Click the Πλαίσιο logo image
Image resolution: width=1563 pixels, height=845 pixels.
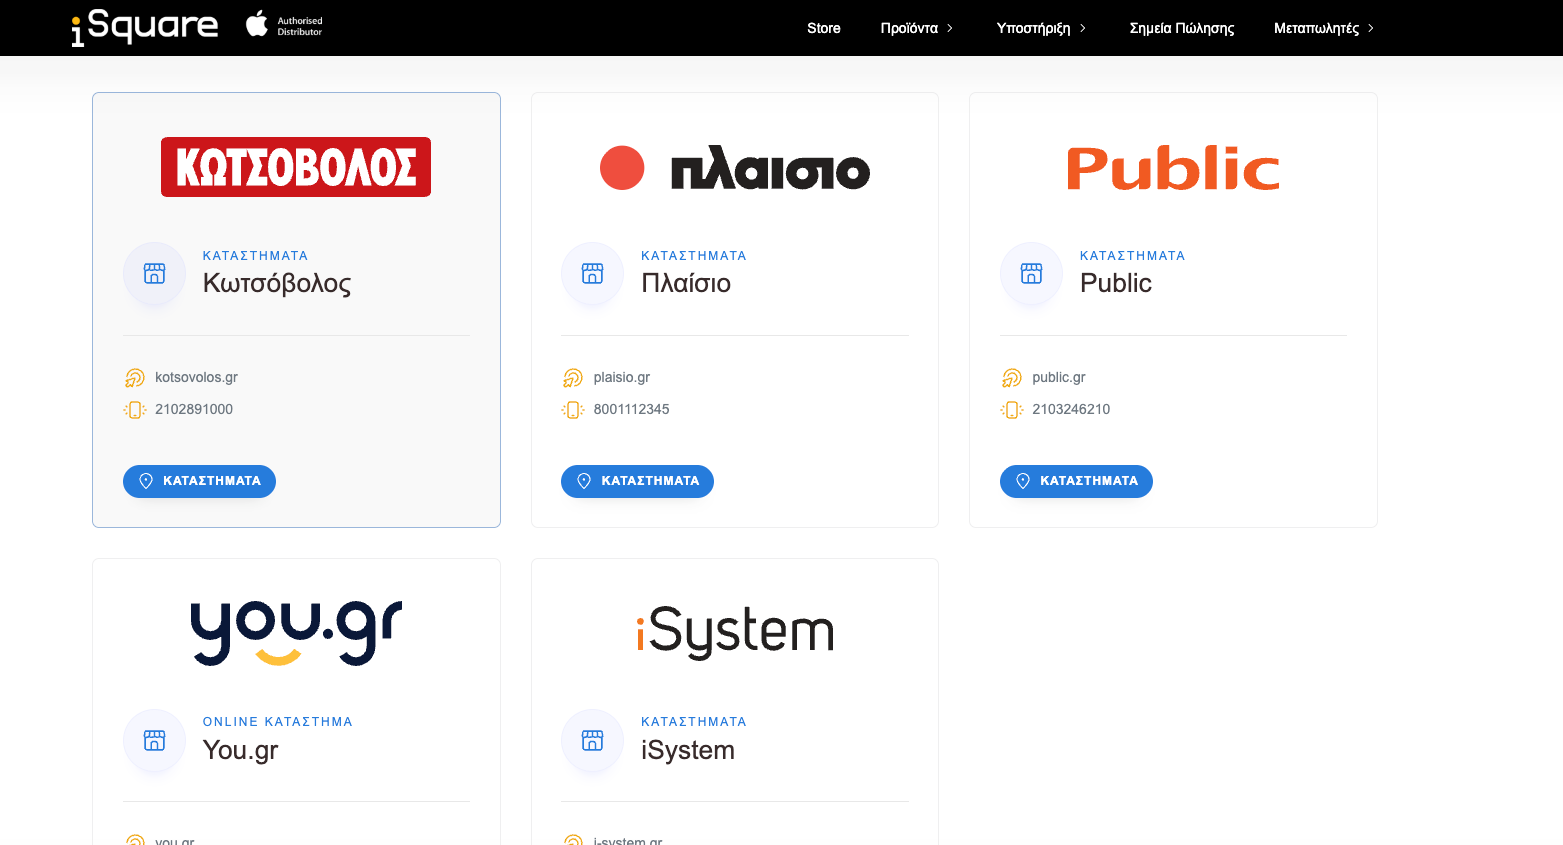click(735, 168)
